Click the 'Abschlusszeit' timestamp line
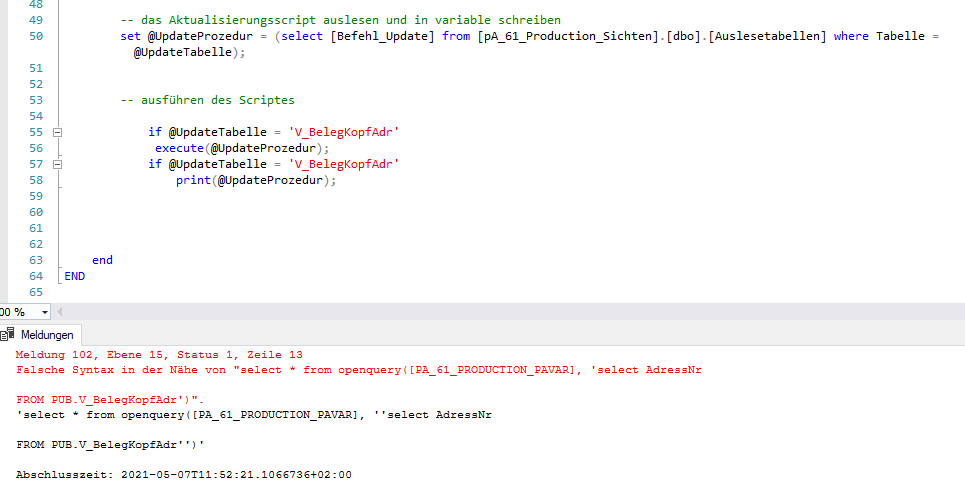Viewport: 965px width, 490px height. [x=184, y=475]
